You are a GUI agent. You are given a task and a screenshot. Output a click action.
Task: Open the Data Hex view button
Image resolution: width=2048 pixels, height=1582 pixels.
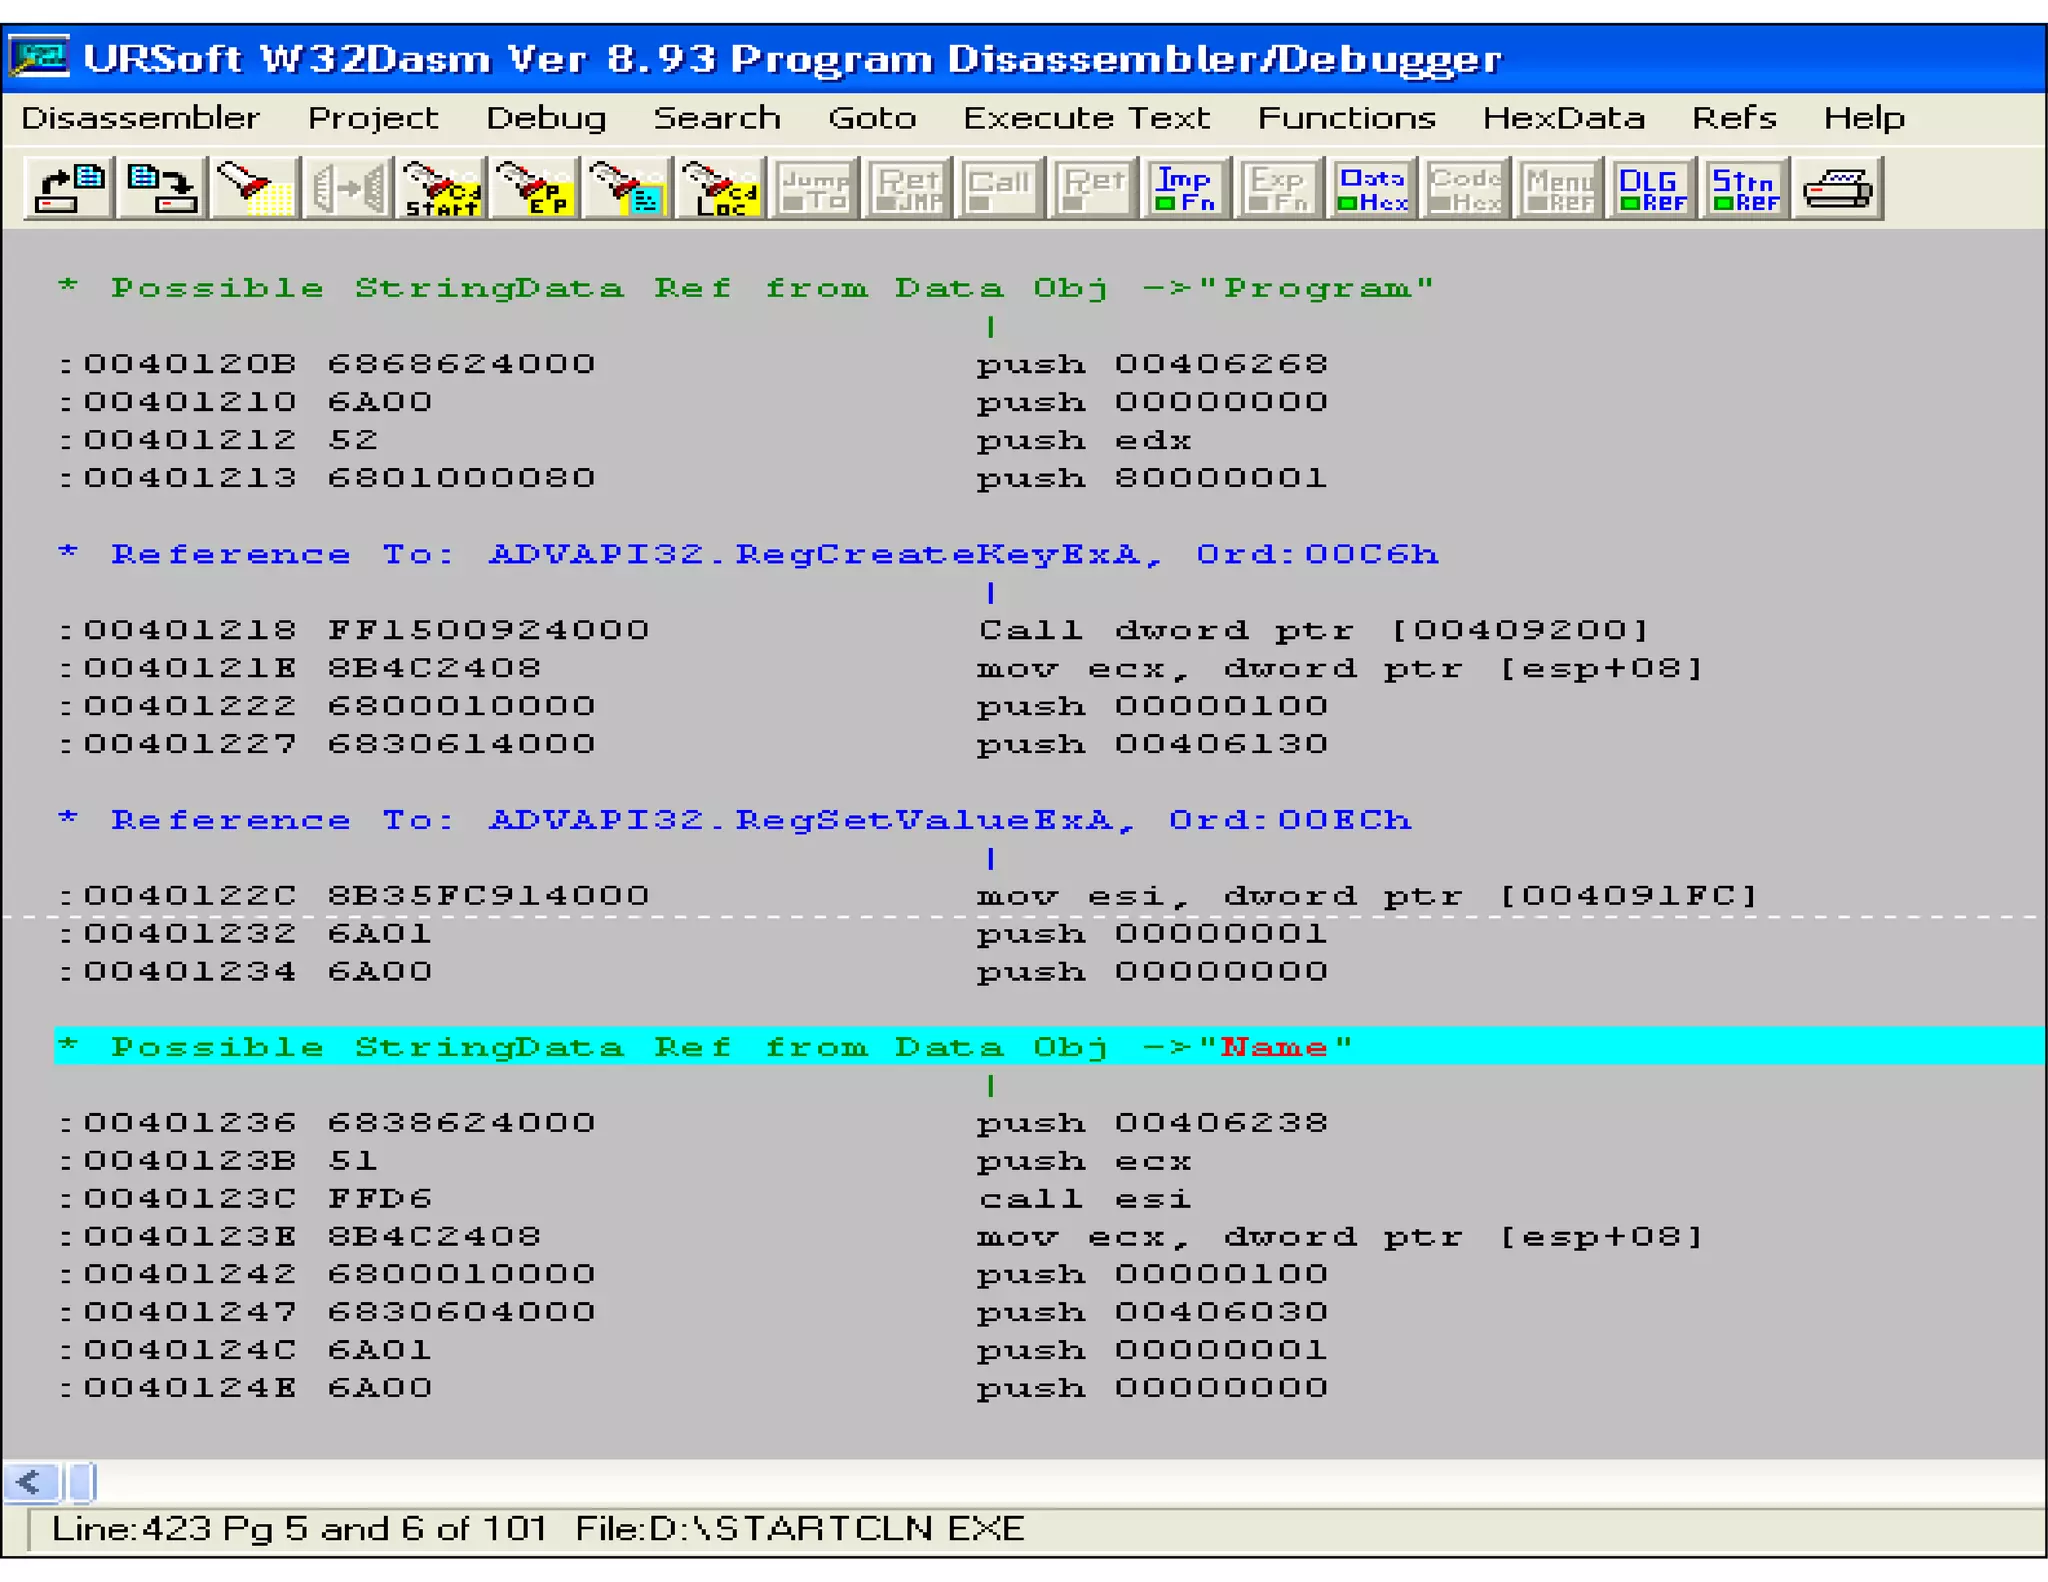coord(1373,188)
